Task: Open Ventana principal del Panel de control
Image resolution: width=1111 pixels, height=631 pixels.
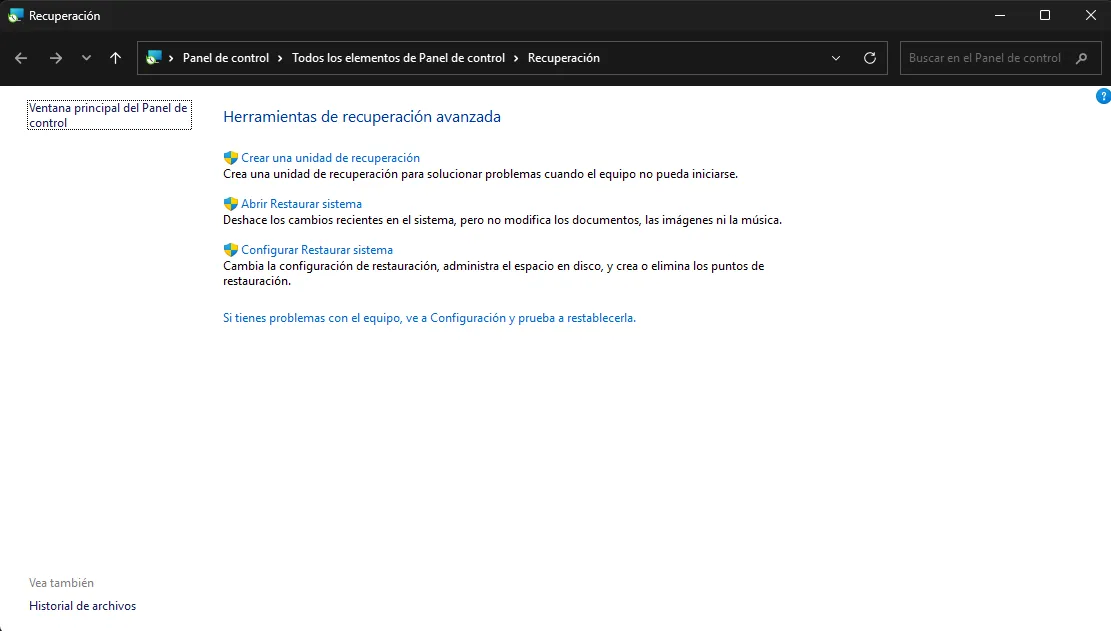Action: tap(109, 115)
